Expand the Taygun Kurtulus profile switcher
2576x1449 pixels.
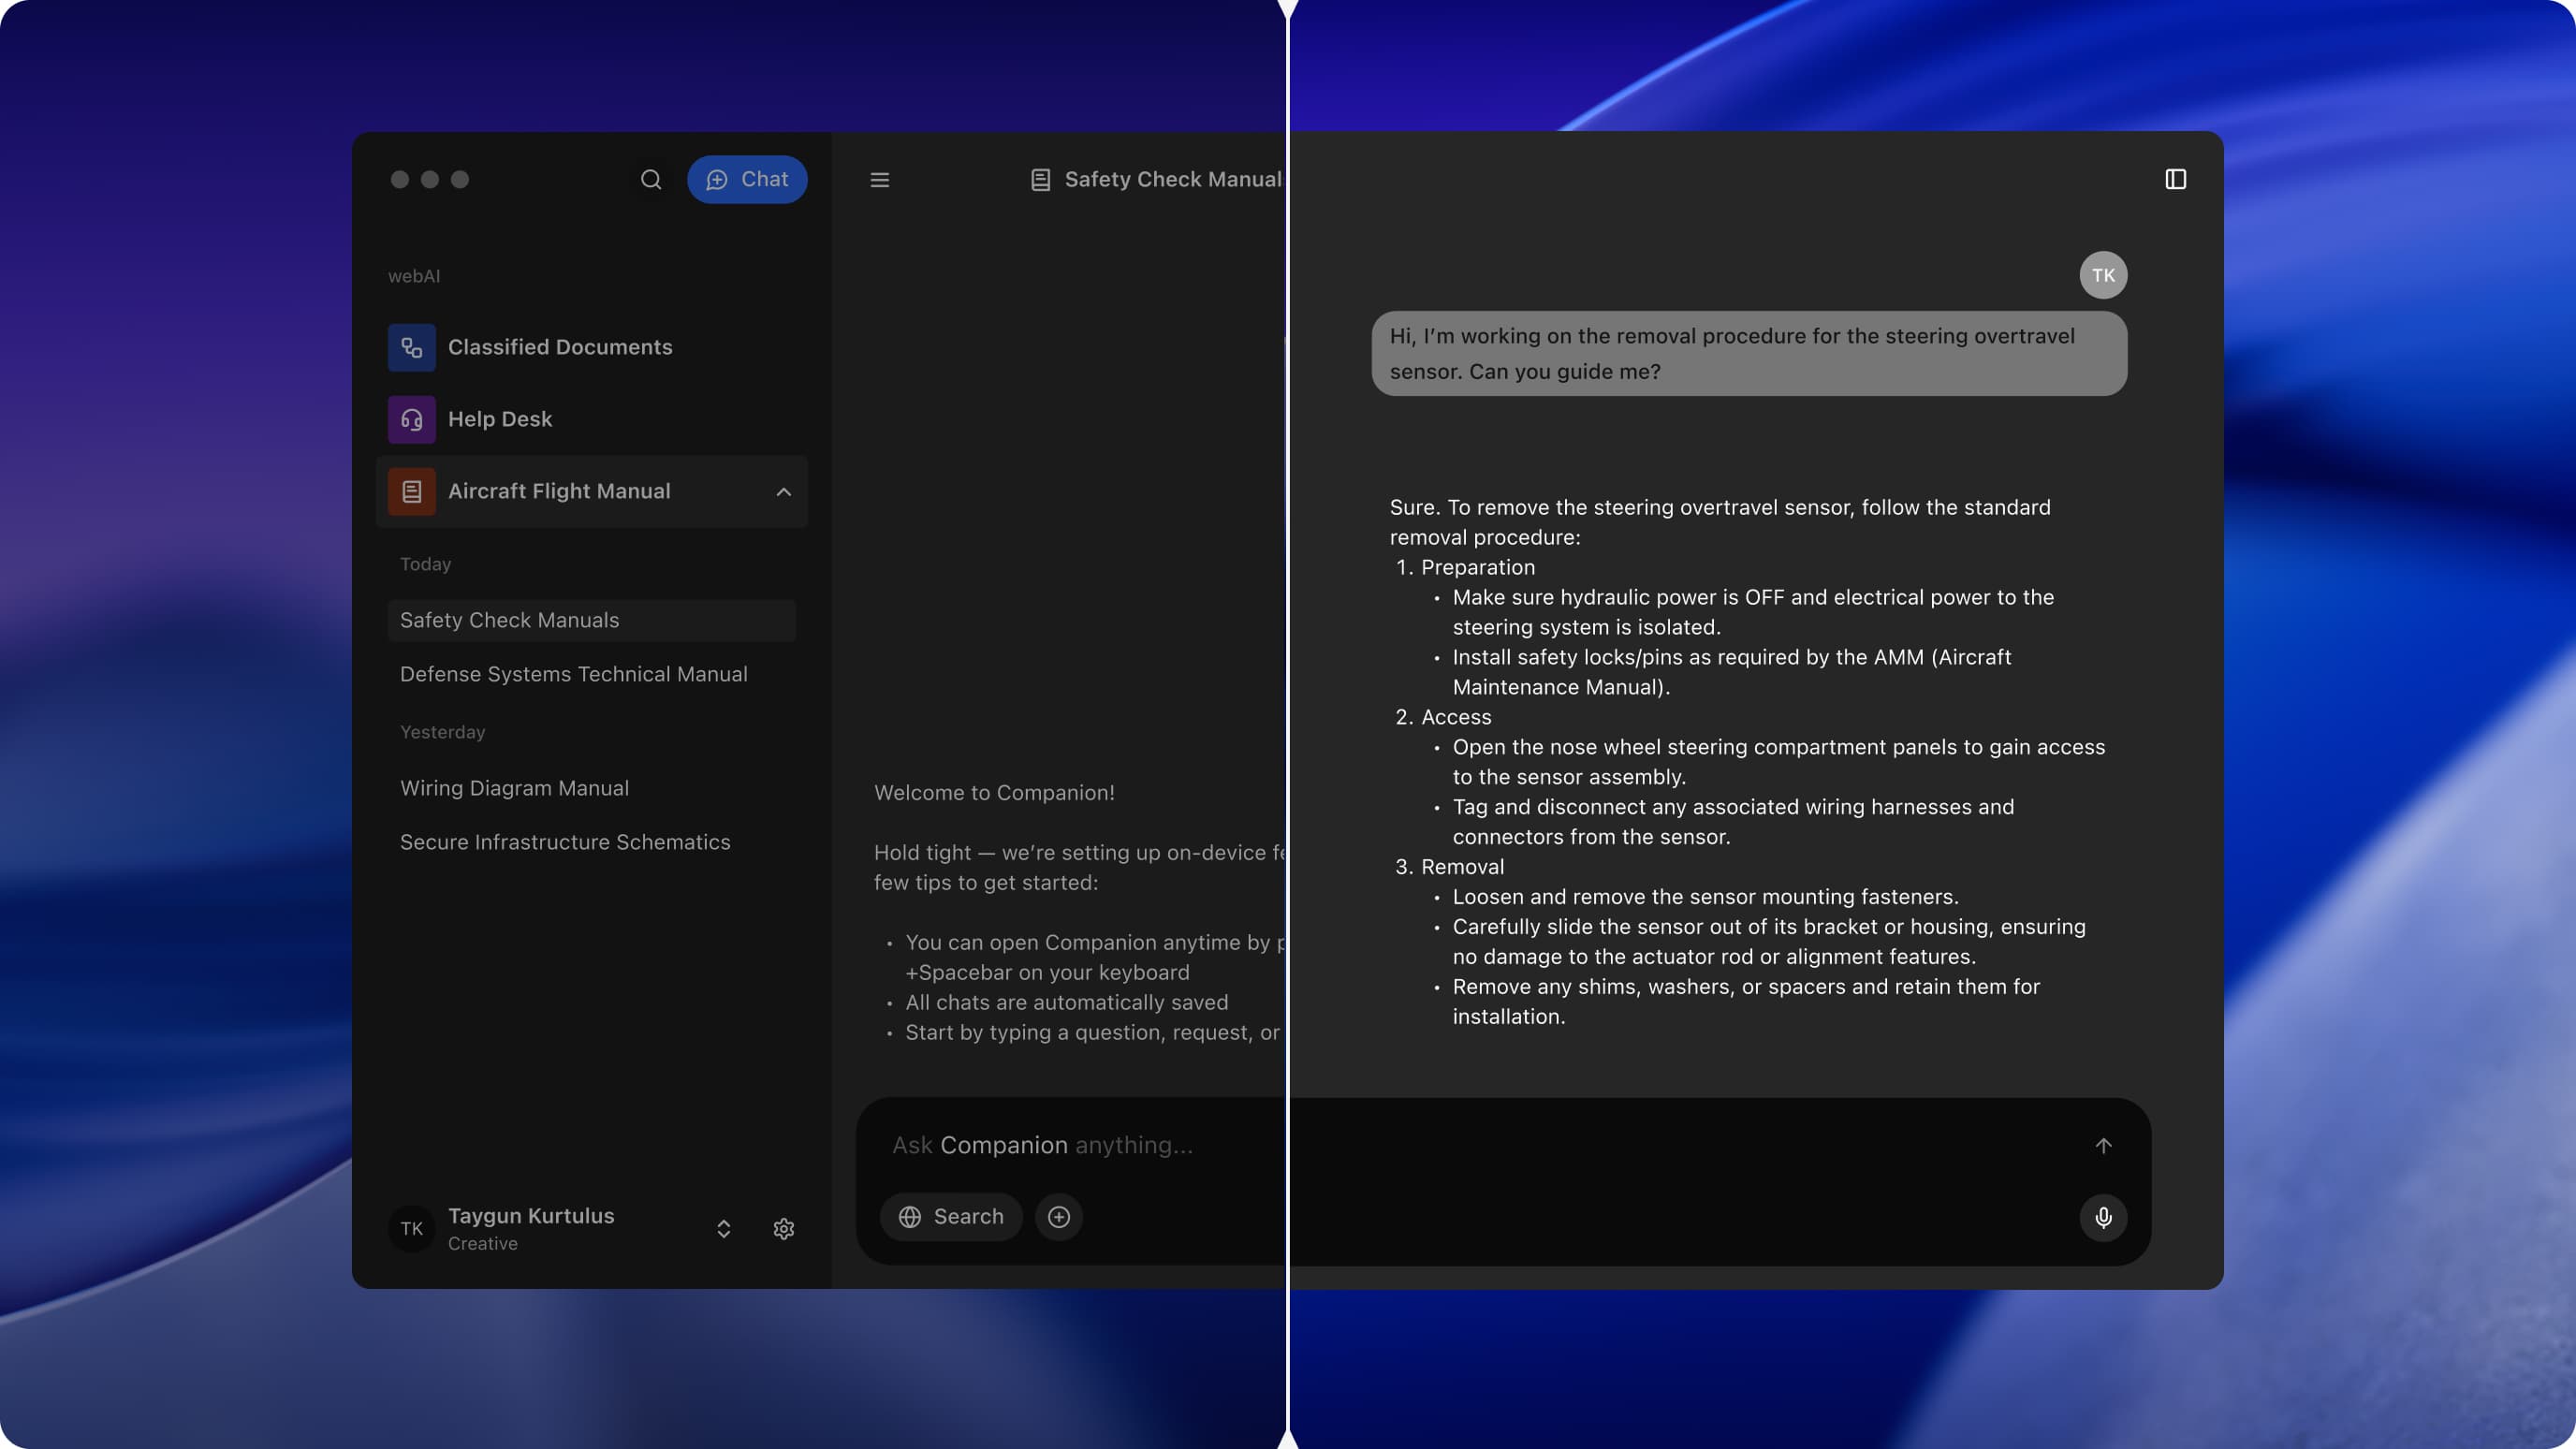pyautogui.click(x=722, y=1228)
